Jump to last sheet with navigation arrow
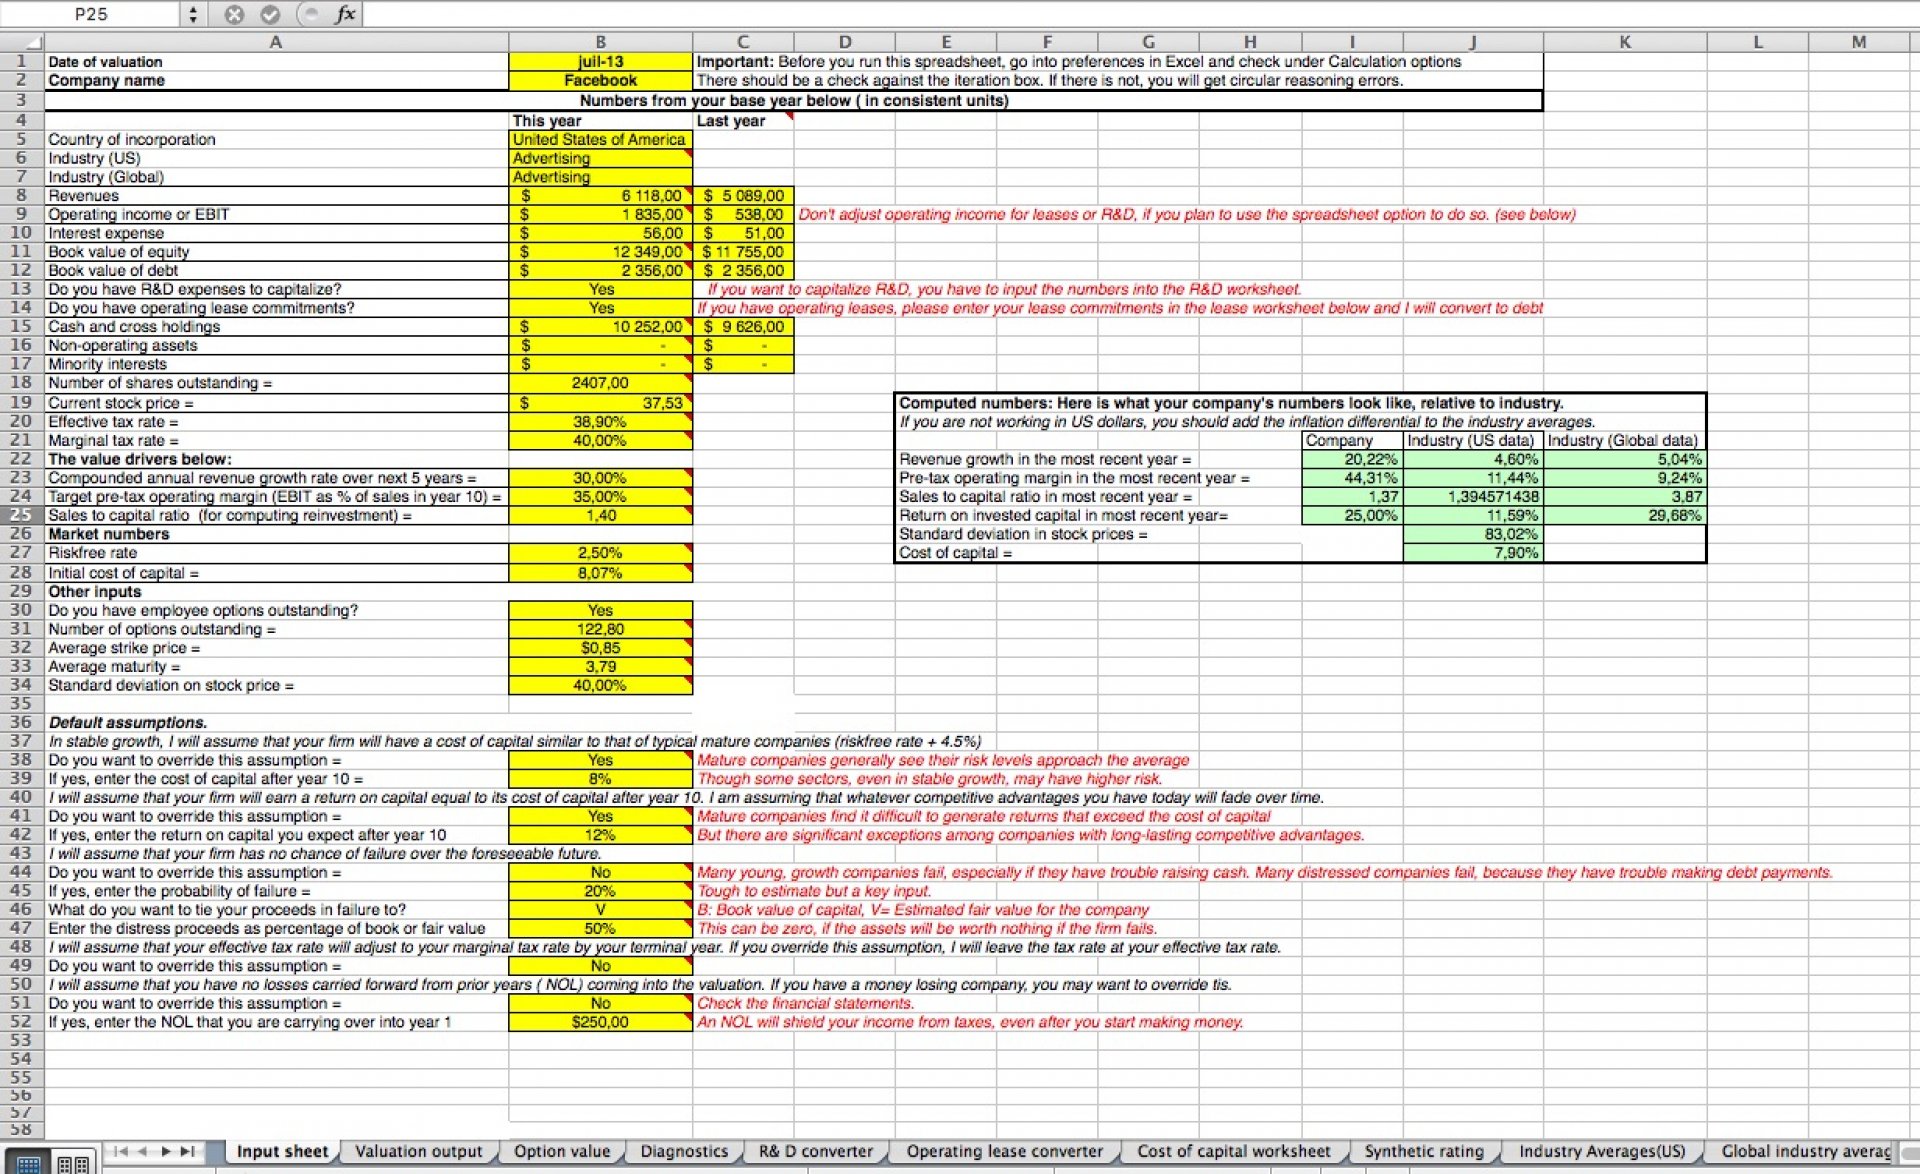The image size is (1920, 1174). (x=187, y=1151)
